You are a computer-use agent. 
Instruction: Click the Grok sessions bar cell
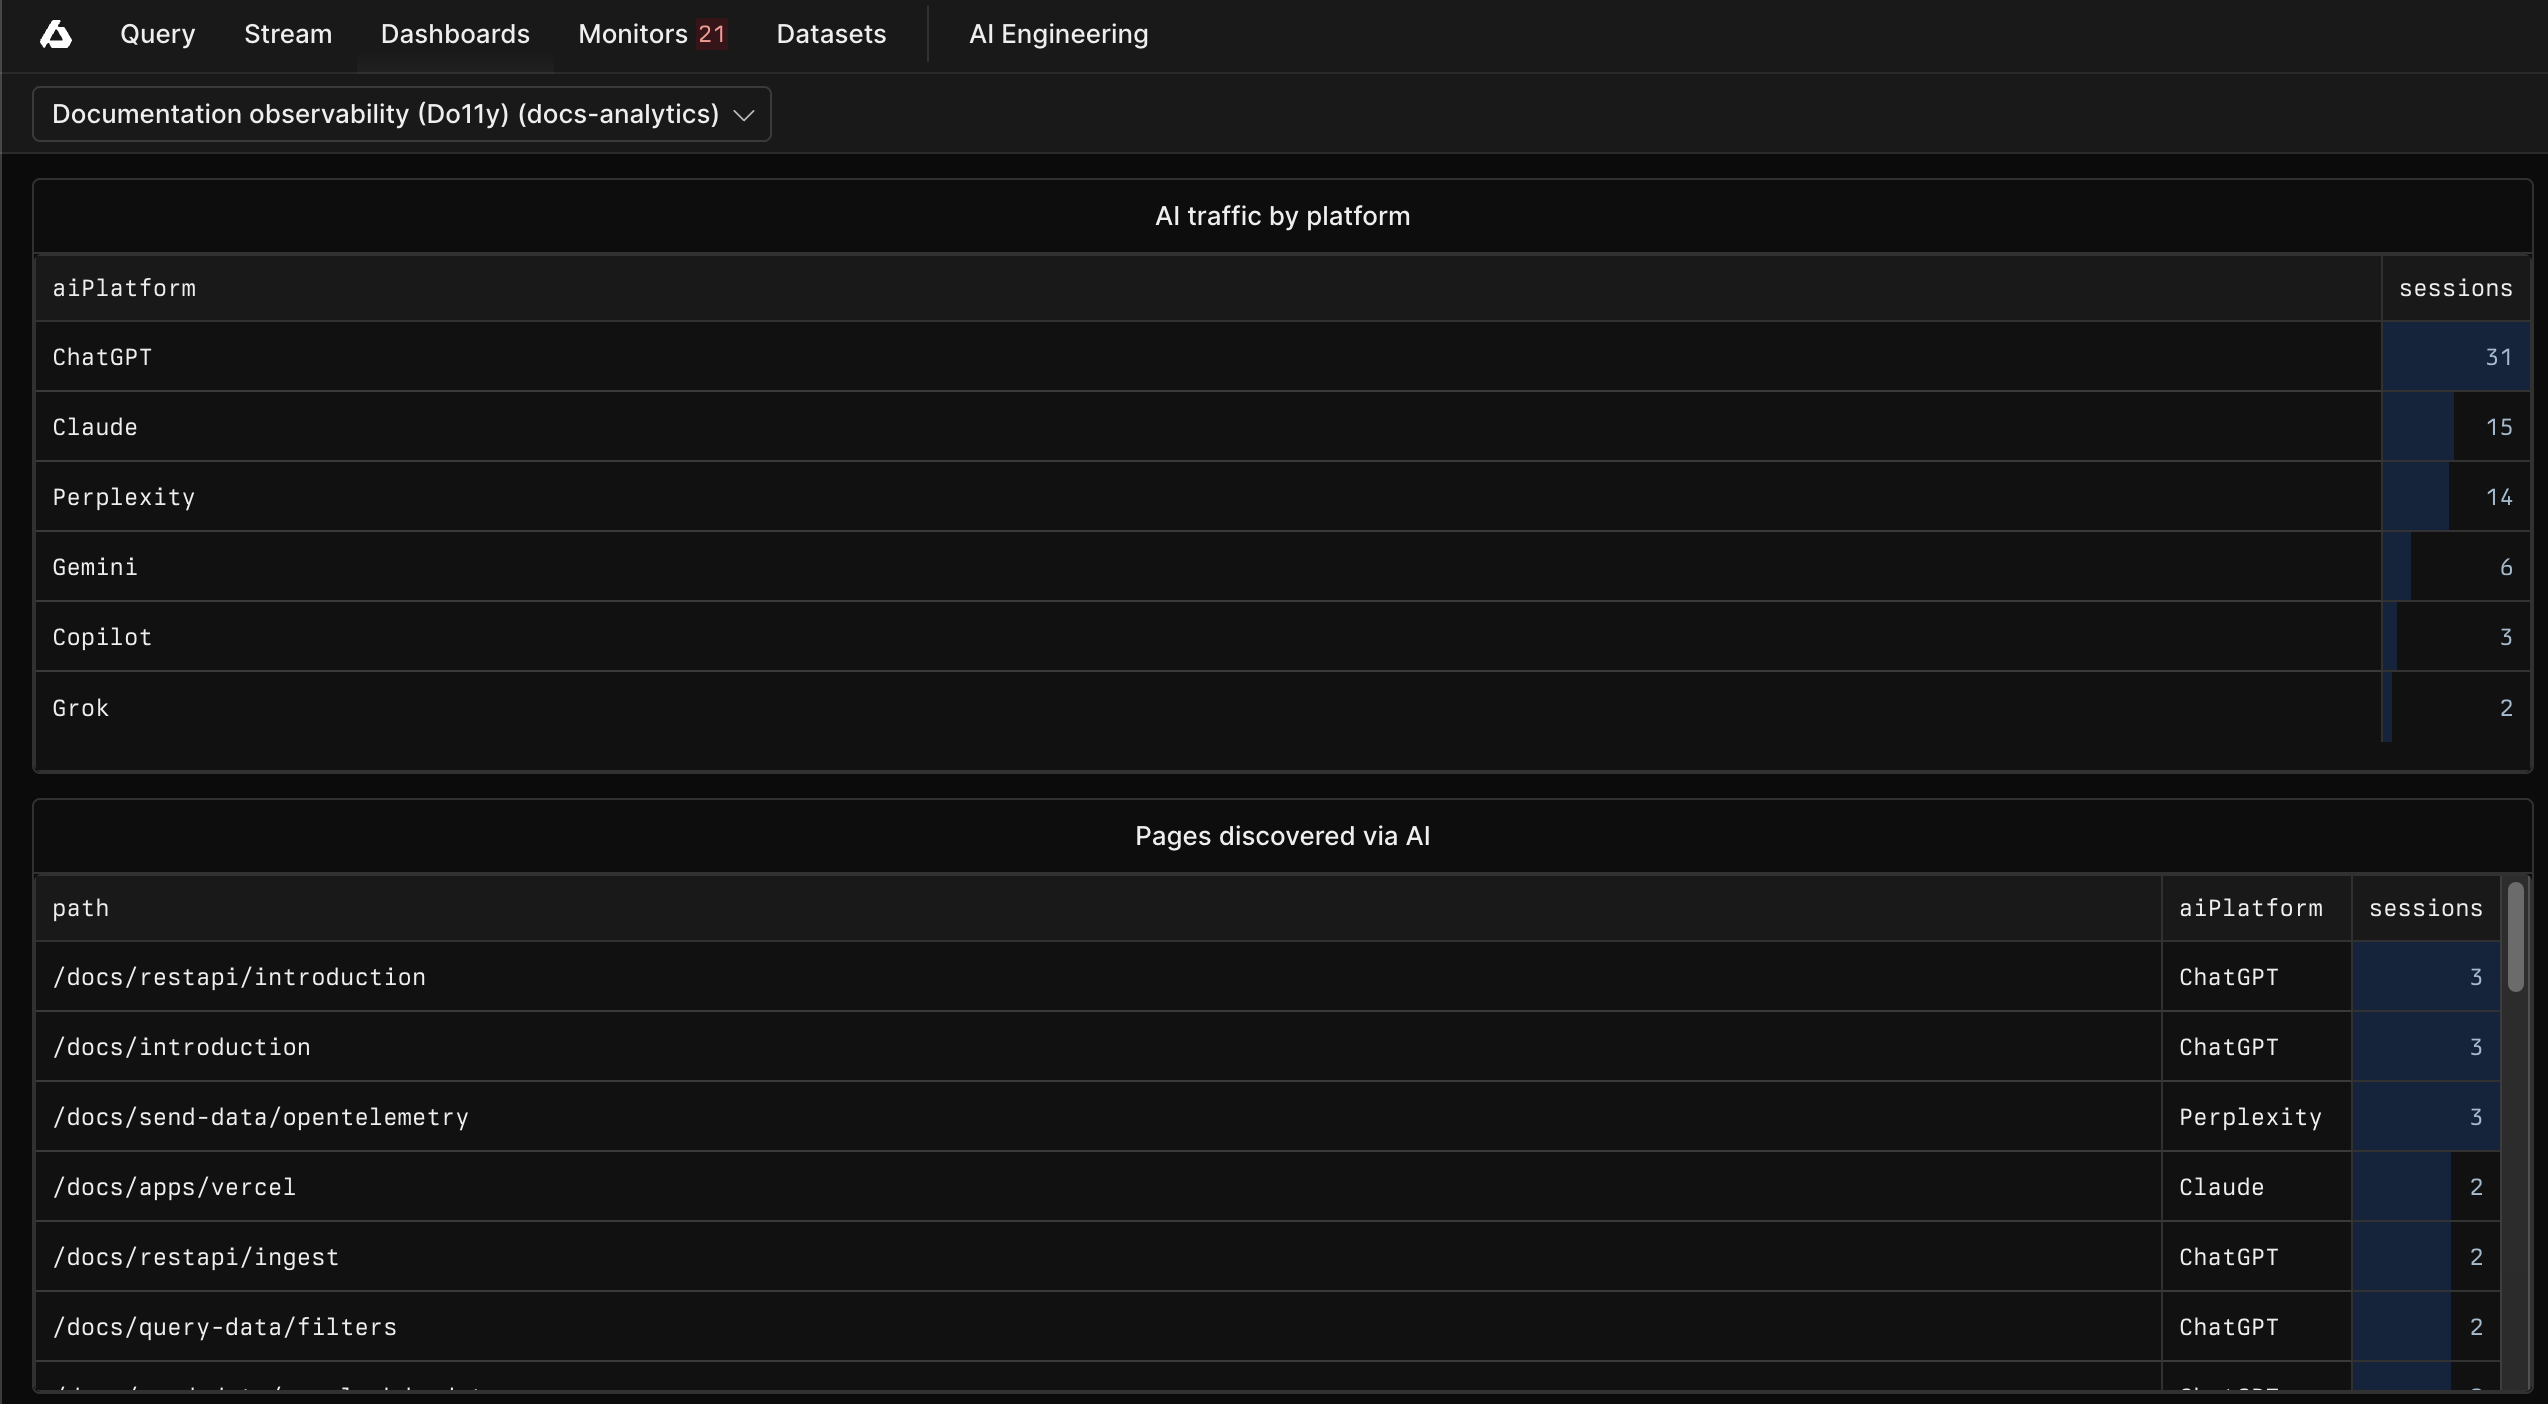tap(2455, 707)
